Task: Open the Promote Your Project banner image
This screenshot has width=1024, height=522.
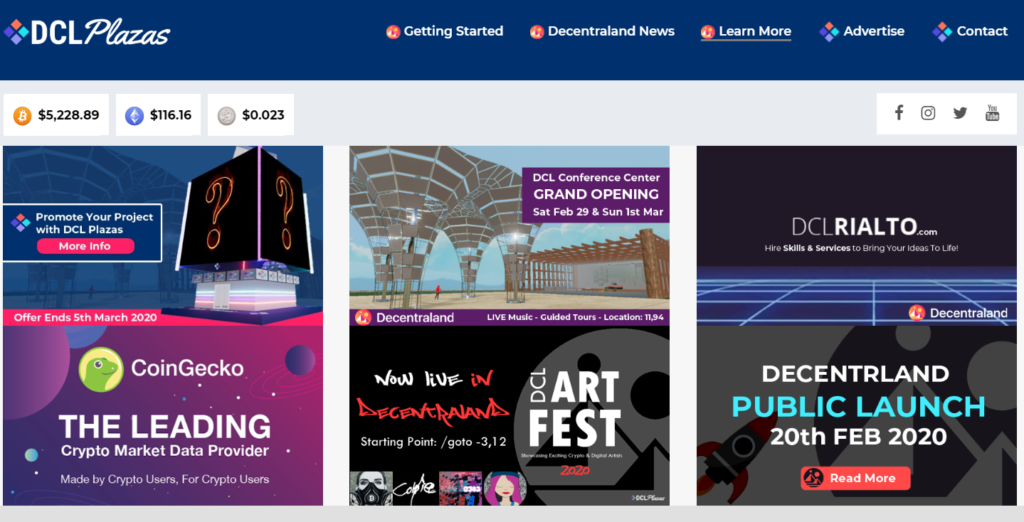Action: click(163, 236)
